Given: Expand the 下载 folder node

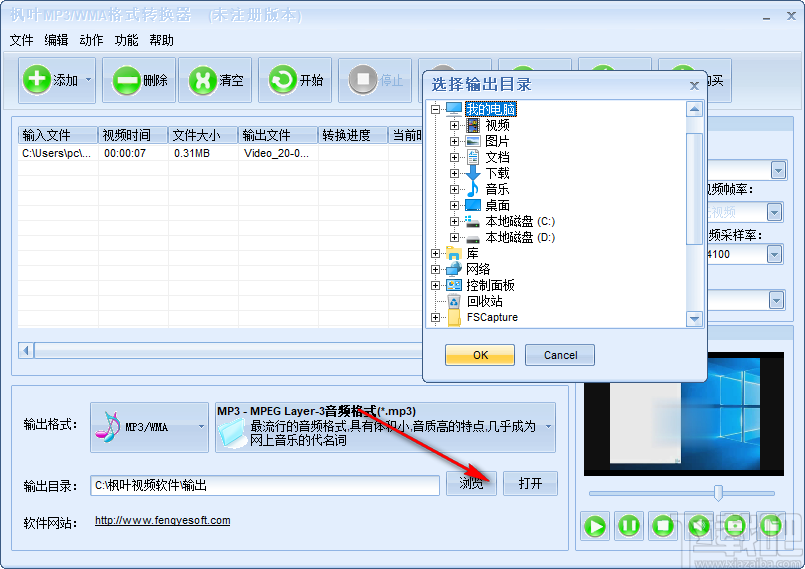Looking at the screenshot, I should [x=454, y=173].
